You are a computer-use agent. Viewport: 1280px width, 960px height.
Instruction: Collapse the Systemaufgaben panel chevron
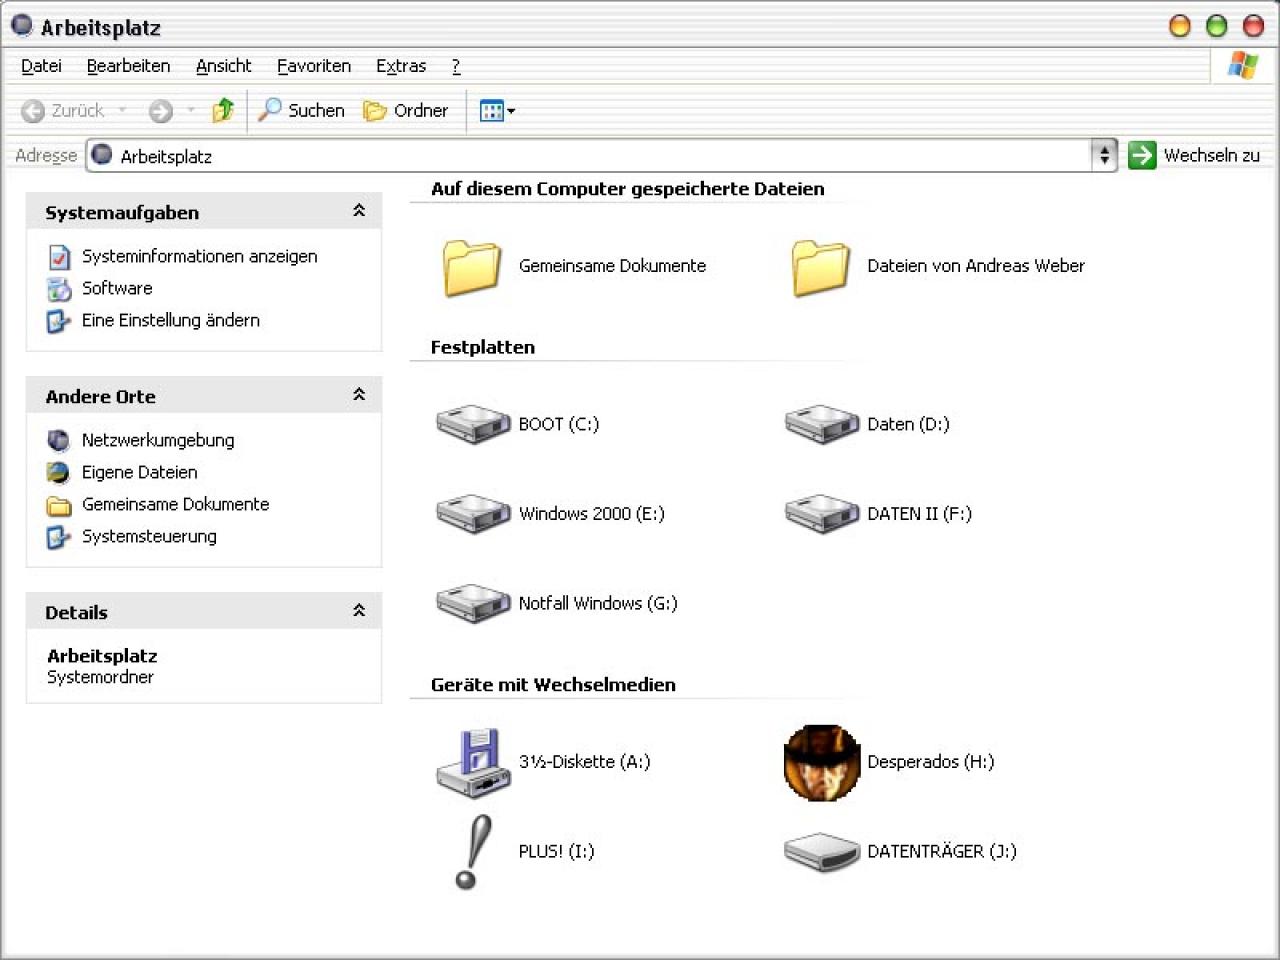[359, 211]
